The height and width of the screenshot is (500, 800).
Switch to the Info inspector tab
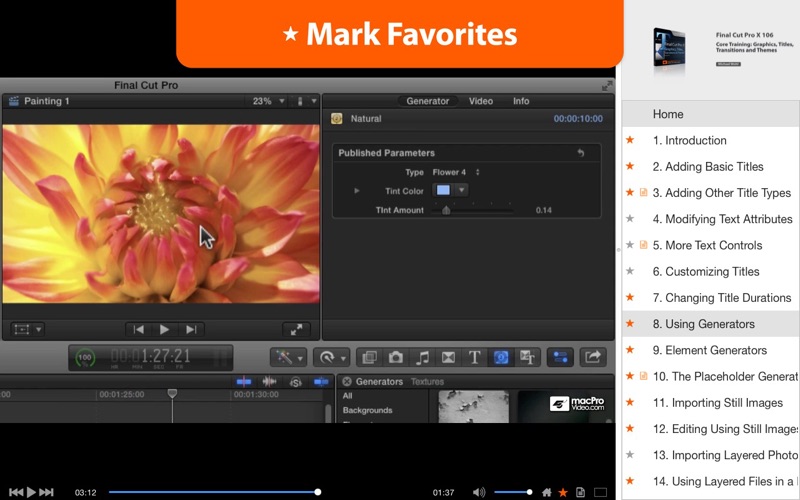(521, 101)
